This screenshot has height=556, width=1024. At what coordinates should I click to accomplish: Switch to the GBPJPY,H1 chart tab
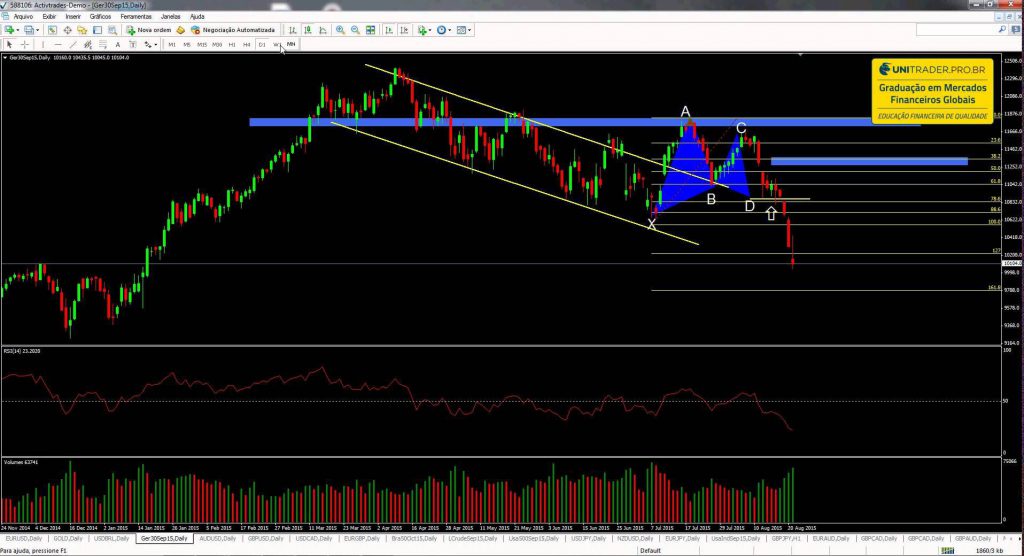click(786, 539)
